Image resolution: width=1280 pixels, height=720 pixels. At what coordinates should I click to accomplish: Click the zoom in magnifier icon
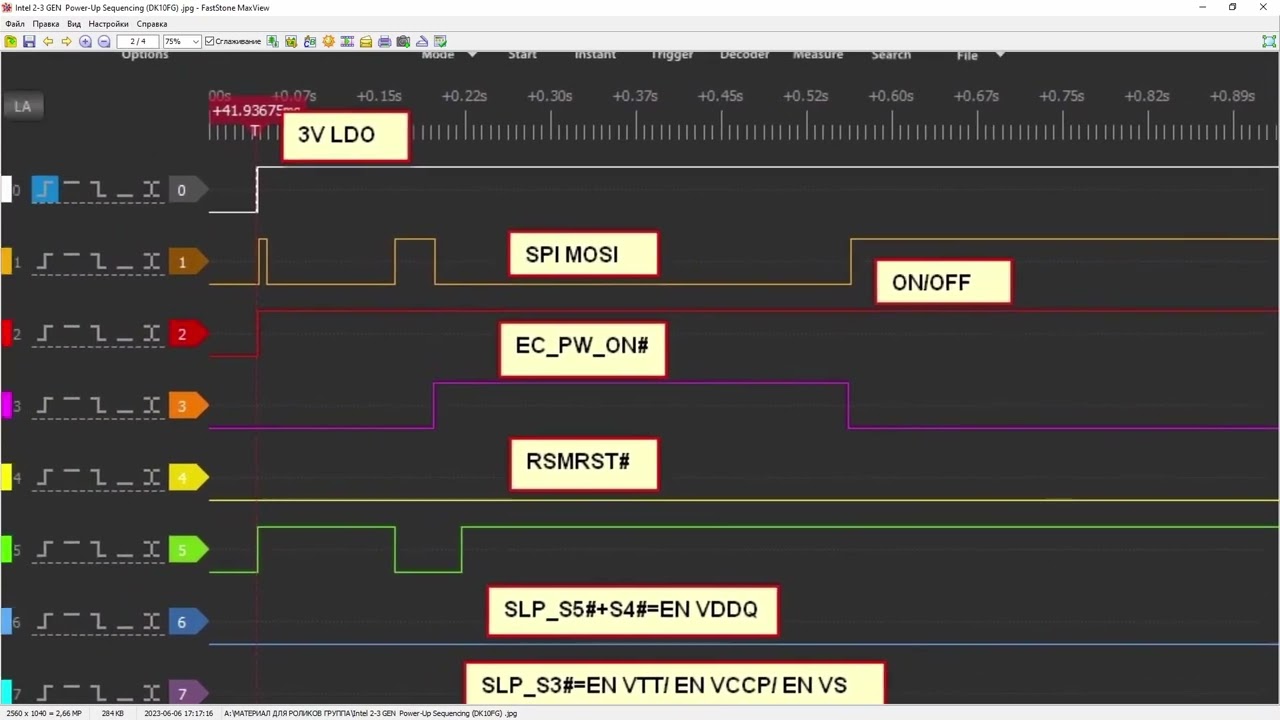pos(85,41)
